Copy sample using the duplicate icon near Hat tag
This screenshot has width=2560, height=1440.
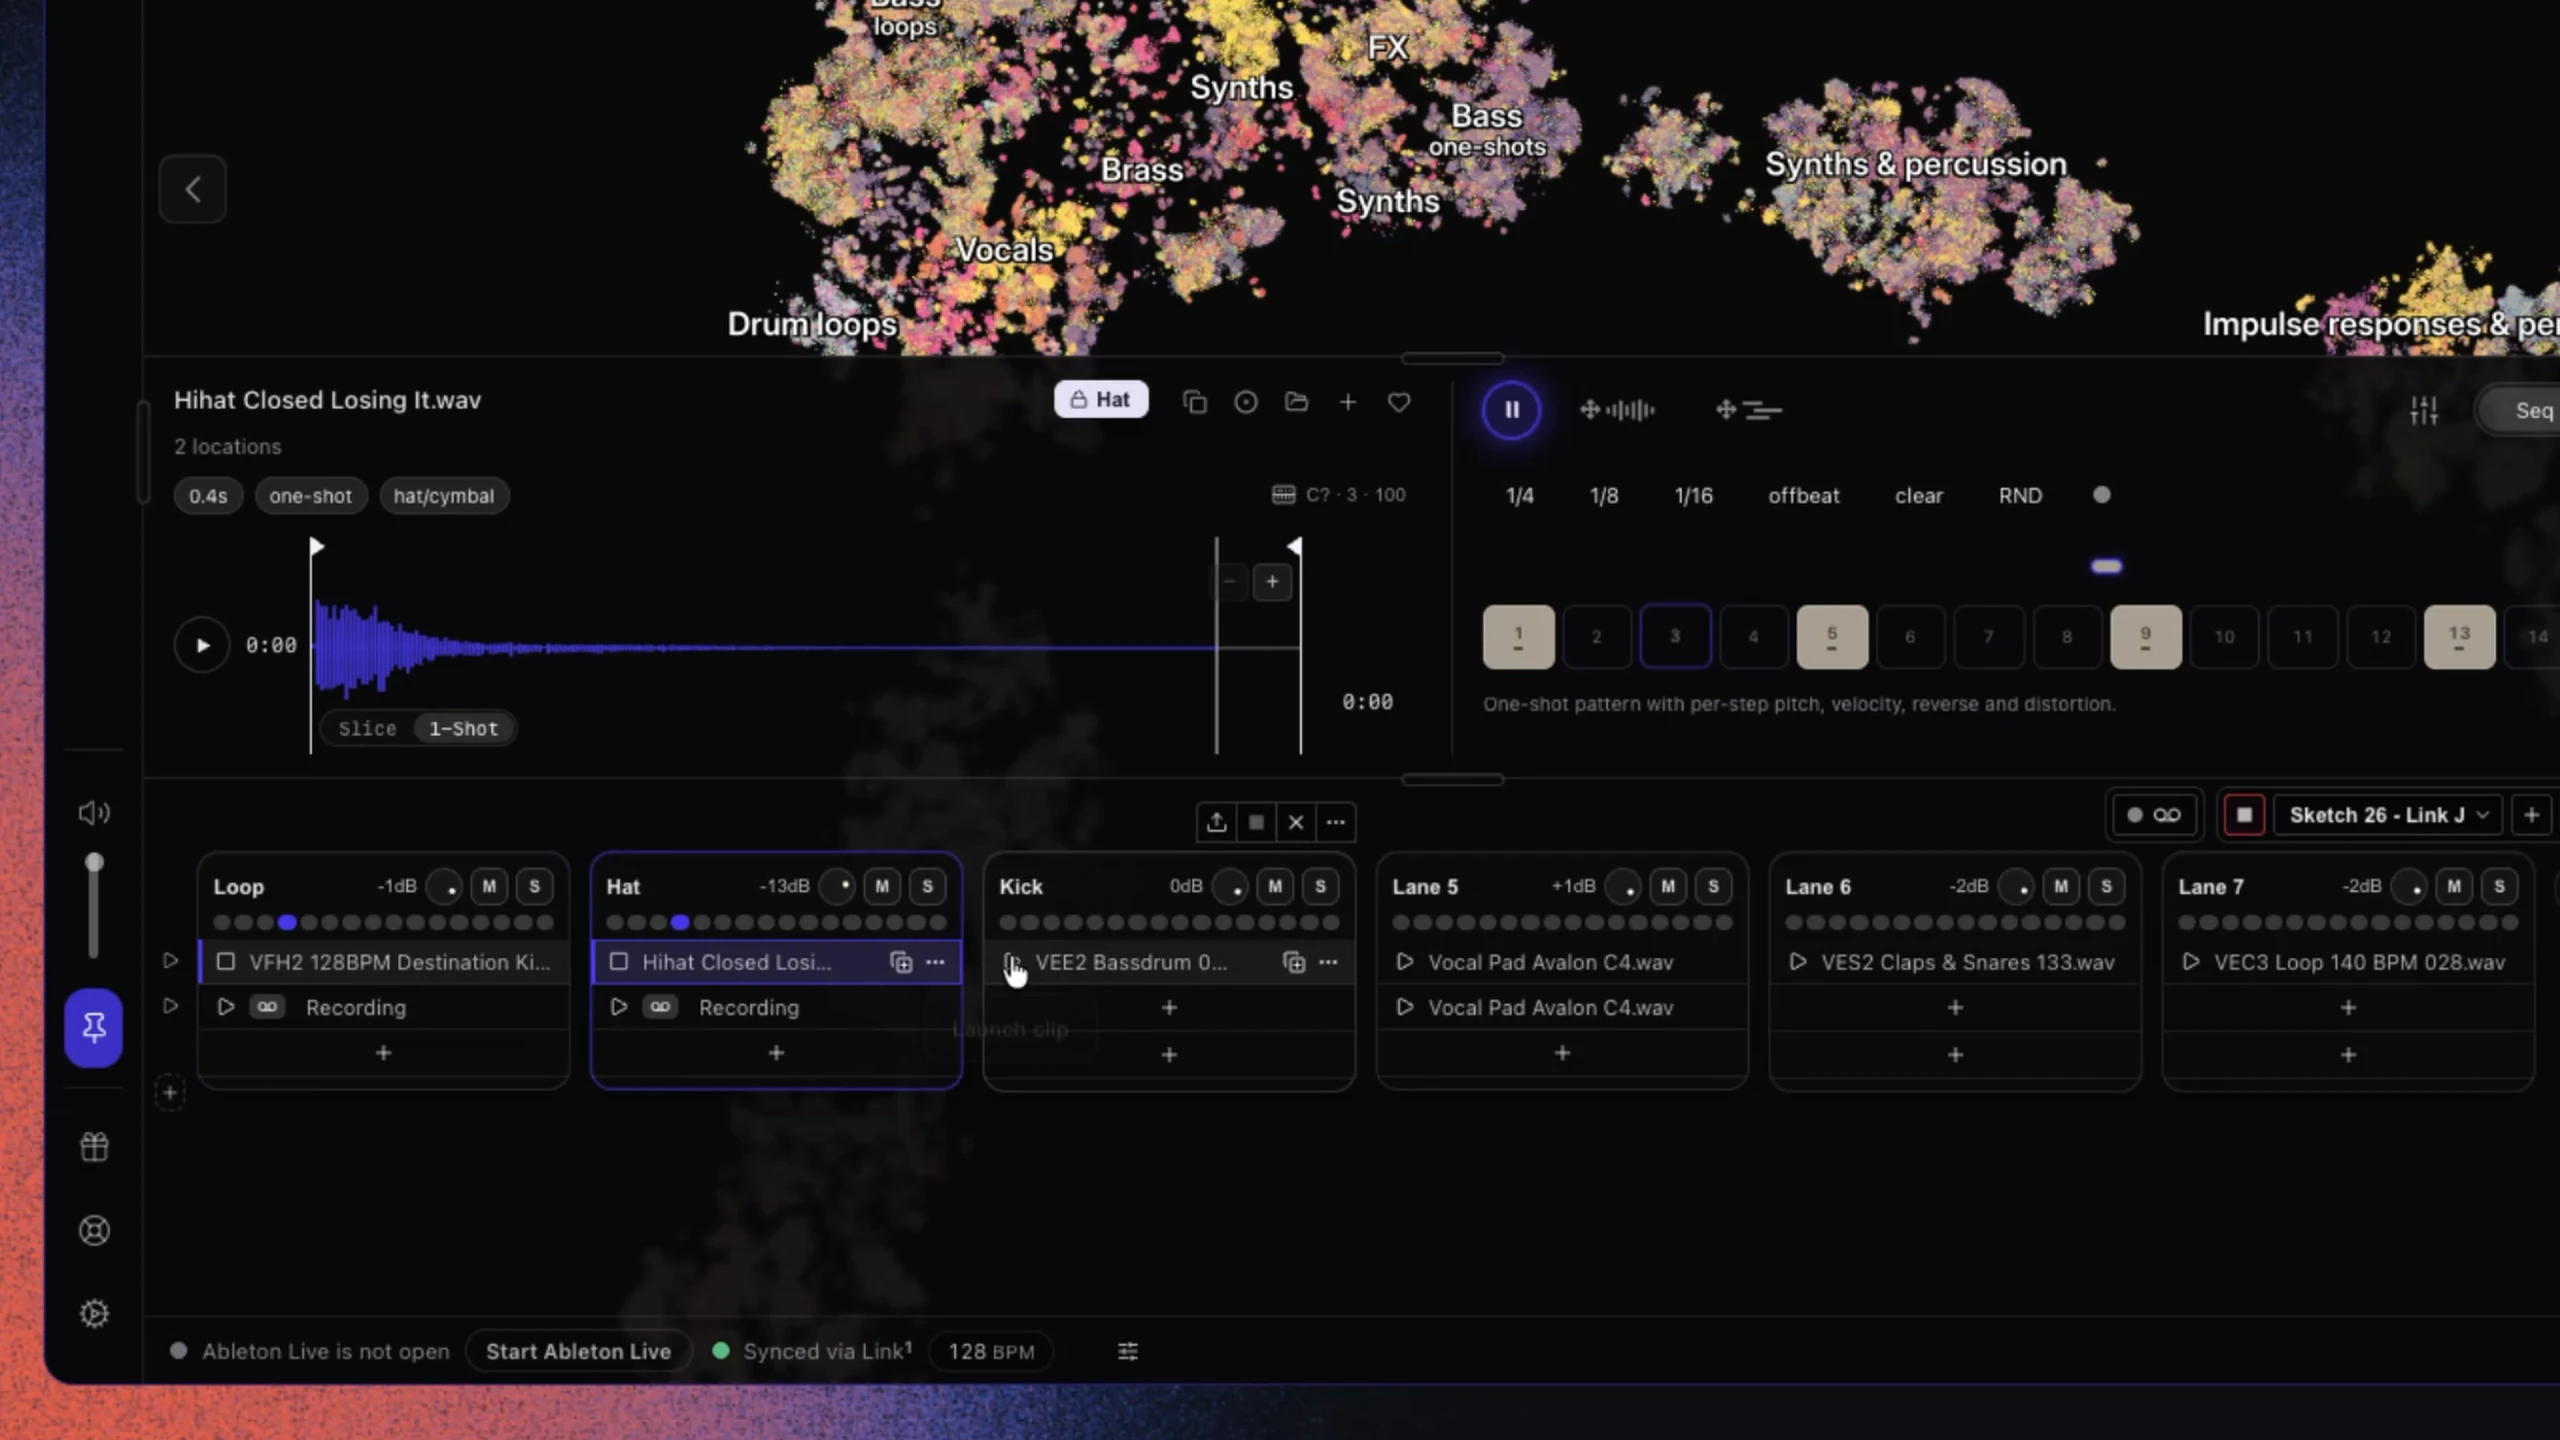coord(1194,402)
